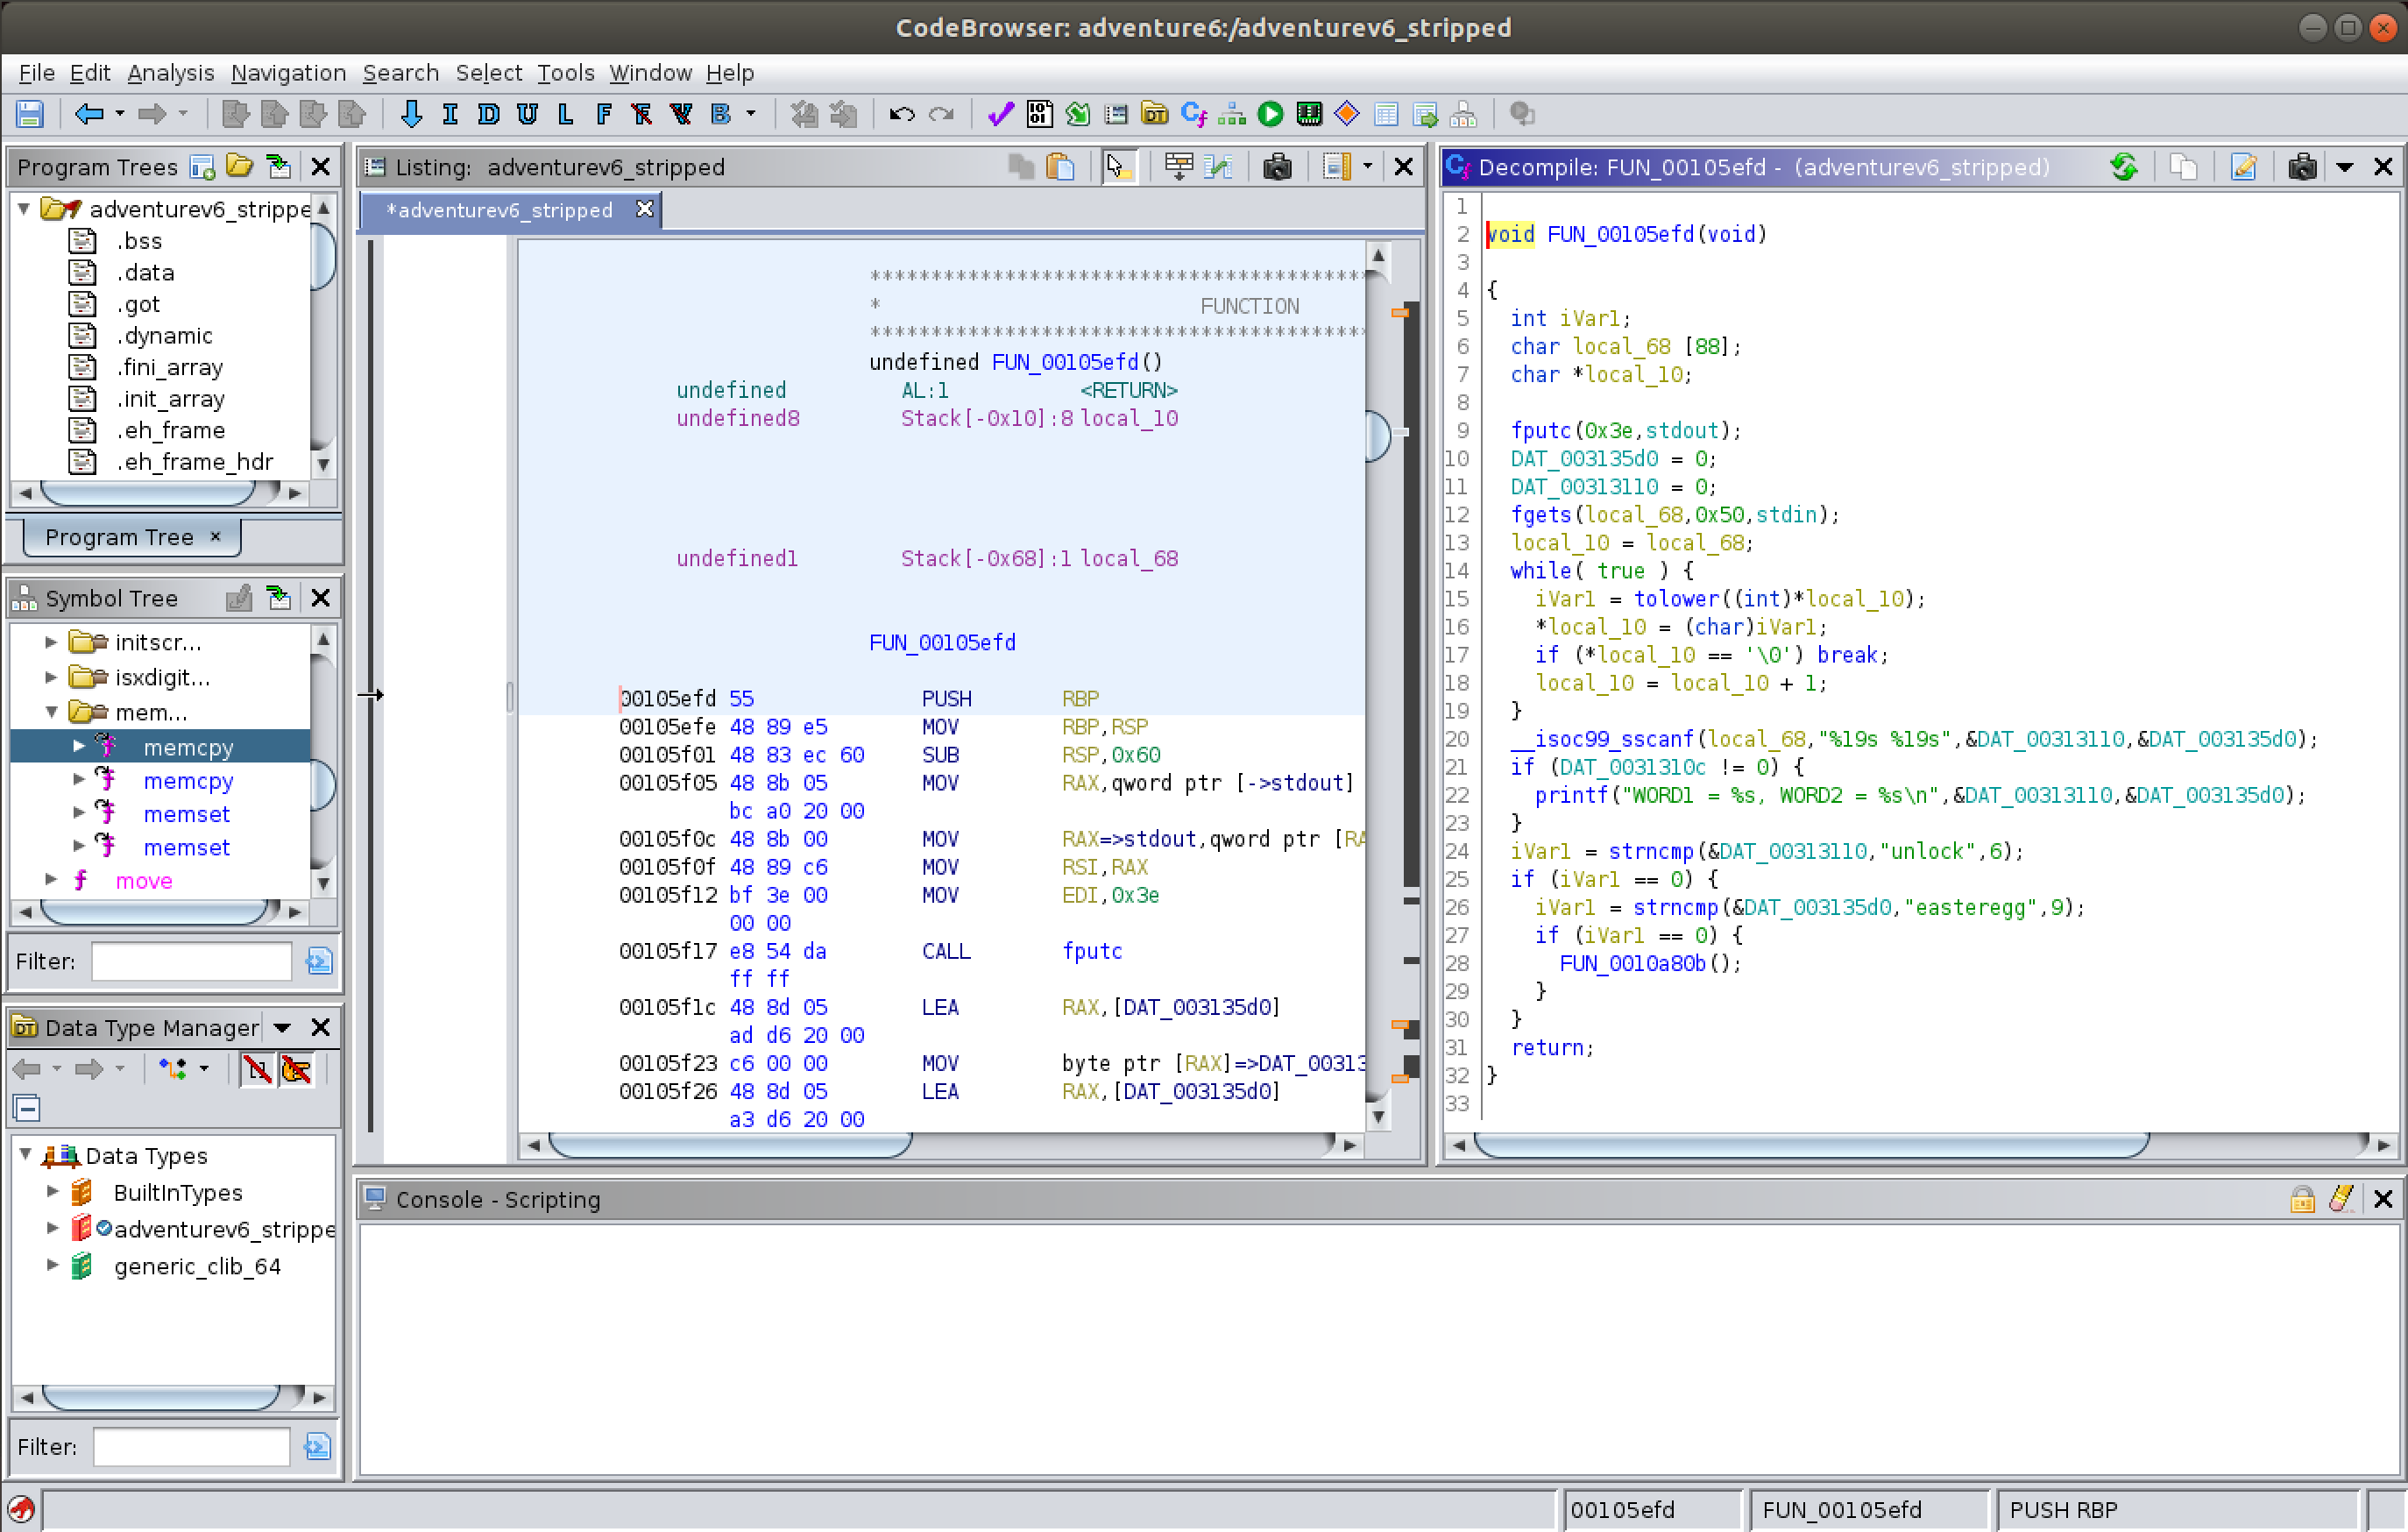Click the fputc call in the listing
Image resolution: width=2408 pixels, height=1532 pixels.
pos(1092,951)
